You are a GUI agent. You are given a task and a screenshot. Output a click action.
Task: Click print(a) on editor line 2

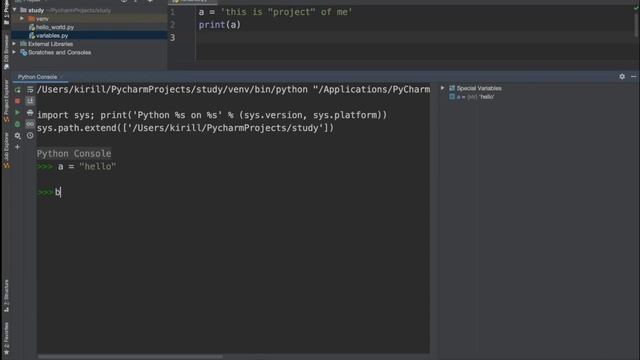point(220,25)
